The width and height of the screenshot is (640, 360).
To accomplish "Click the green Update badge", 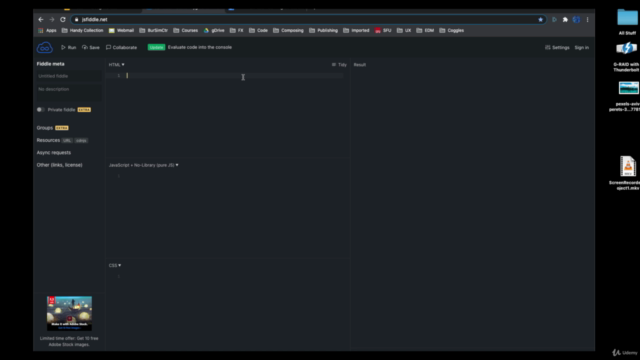I will coord(156,47).
